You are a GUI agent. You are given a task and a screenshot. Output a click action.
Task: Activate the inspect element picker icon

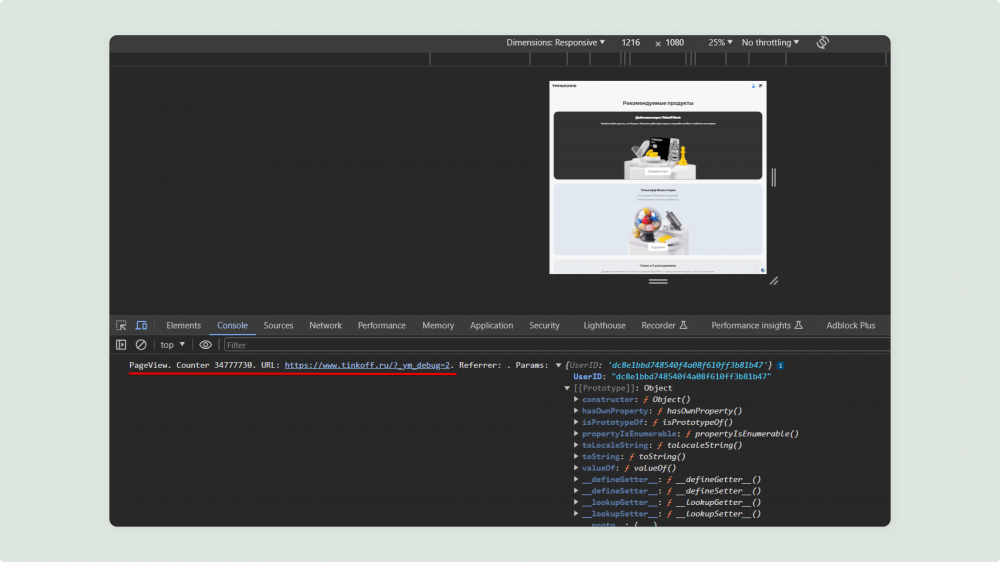click(x=121, y=325)
